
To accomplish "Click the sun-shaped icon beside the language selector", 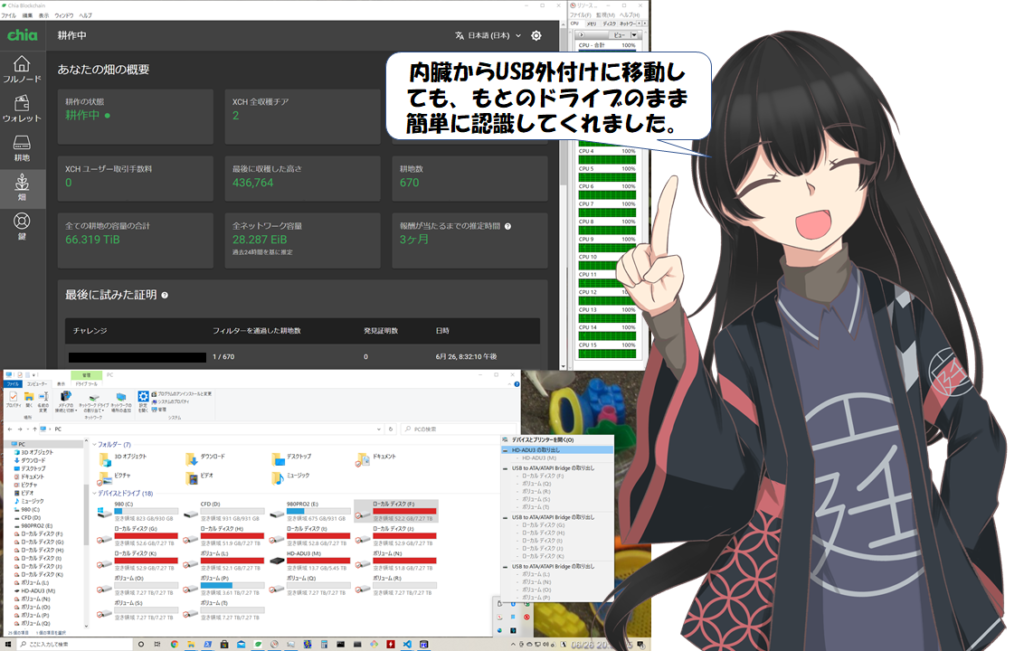I will 536,35.
